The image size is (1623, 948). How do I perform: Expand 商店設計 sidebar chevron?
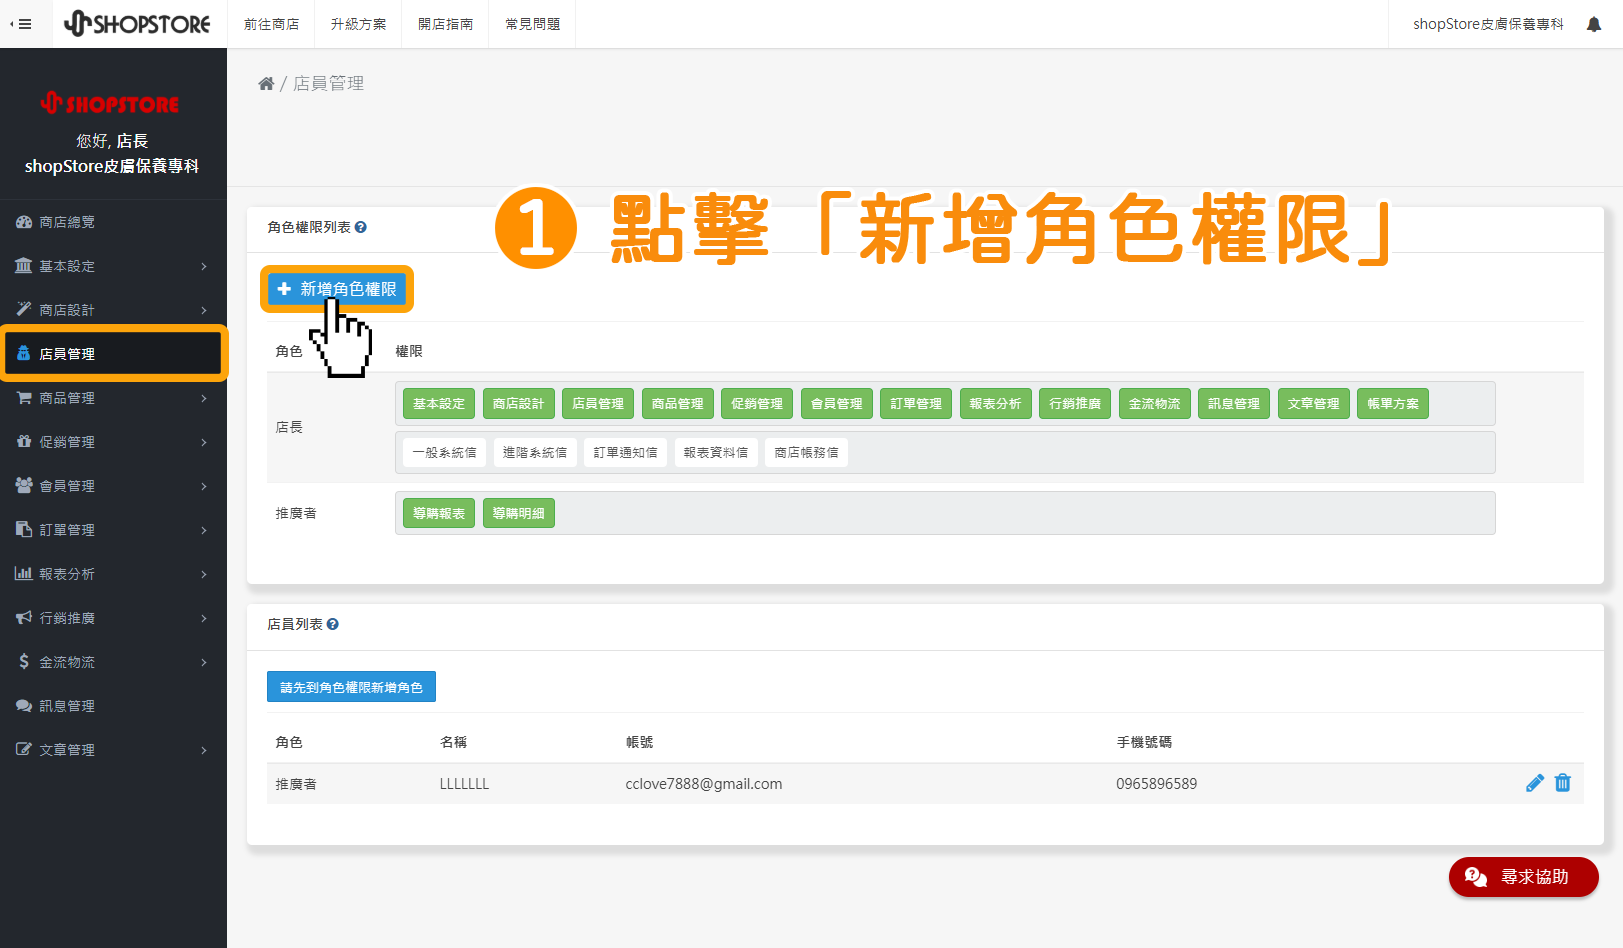tap(204, 310)
